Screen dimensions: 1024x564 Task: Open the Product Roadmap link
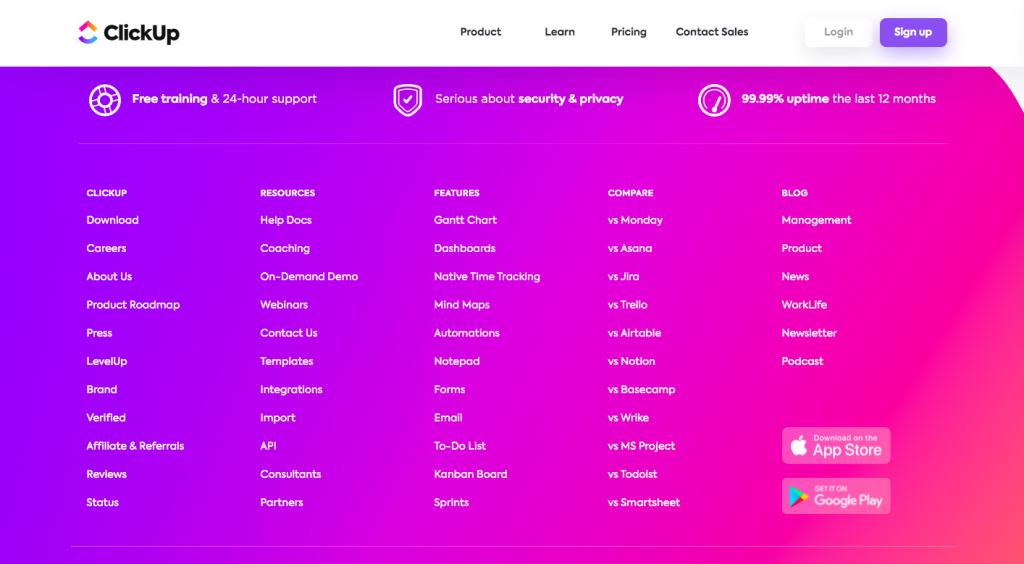tap(133, 305)
